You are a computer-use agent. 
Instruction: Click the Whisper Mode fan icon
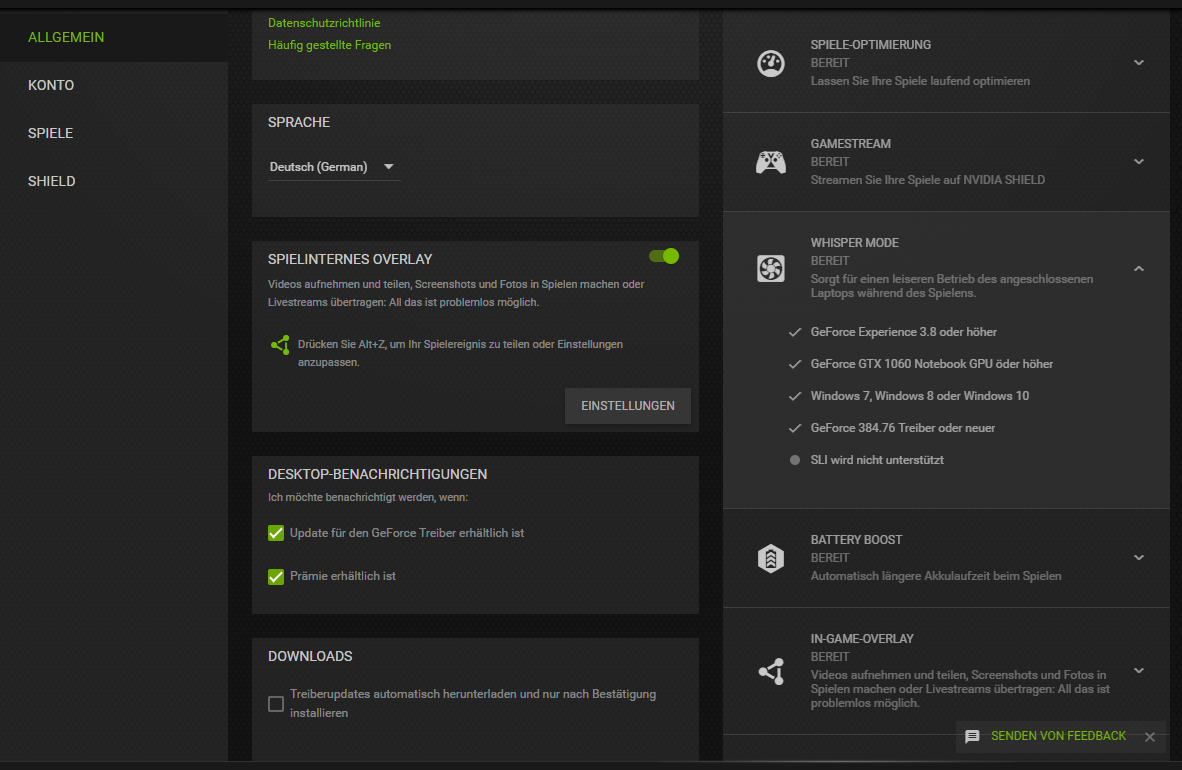(770, 268)
